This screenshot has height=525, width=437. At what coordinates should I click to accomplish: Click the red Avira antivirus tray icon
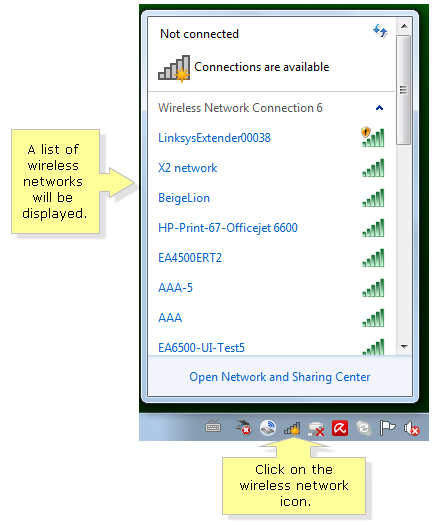pyautogui.click(x=340, y=428)
